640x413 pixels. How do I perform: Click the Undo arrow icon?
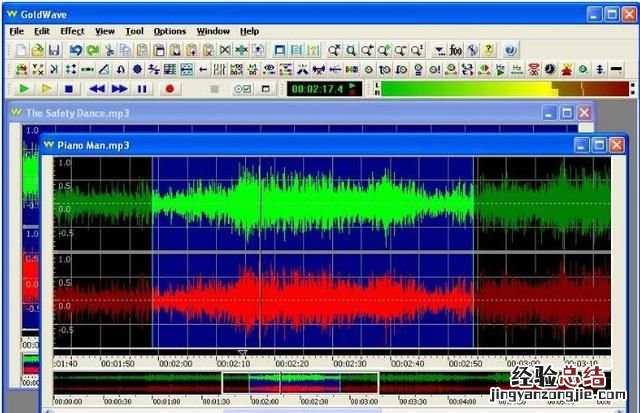pos(76,49)
